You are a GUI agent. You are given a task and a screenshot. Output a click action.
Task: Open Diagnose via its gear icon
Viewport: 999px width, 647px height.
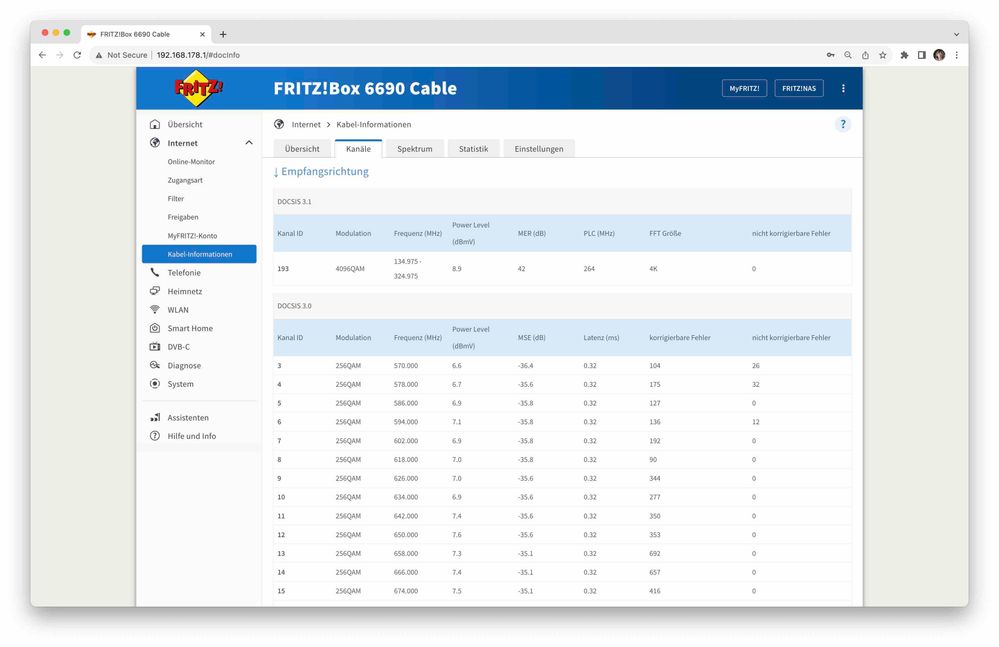(154, 365)
